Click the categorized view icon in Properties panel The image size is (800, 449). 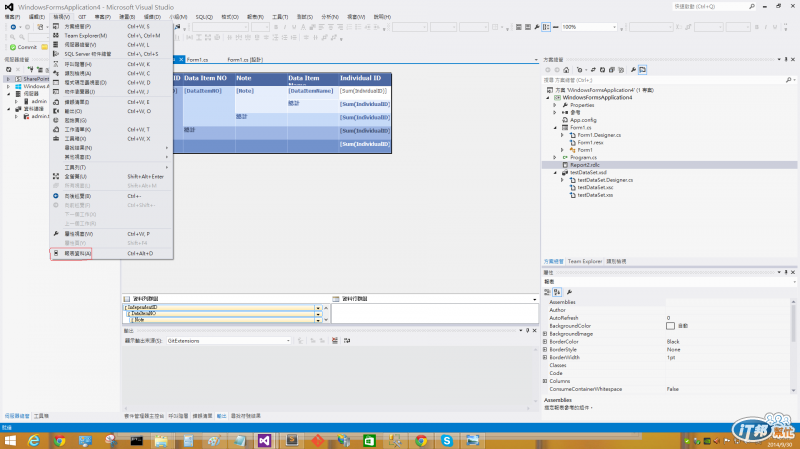tap(547, 292)
